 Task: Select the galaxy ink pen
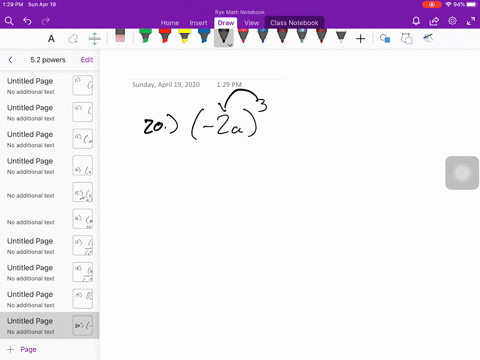click(x=302, y=36)
